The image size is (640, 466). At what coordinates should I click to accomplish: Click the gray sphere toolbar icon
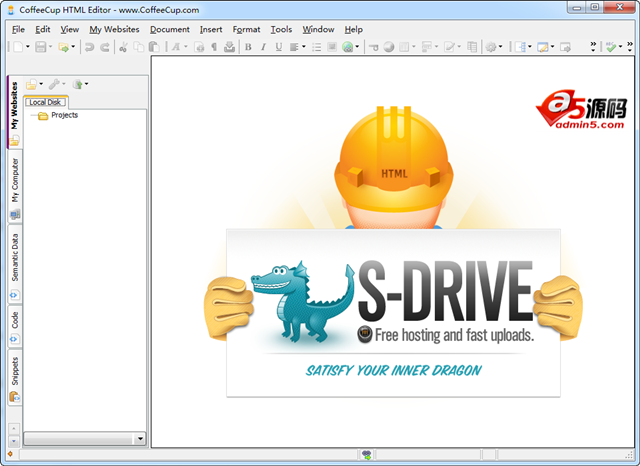pos(389,47)
